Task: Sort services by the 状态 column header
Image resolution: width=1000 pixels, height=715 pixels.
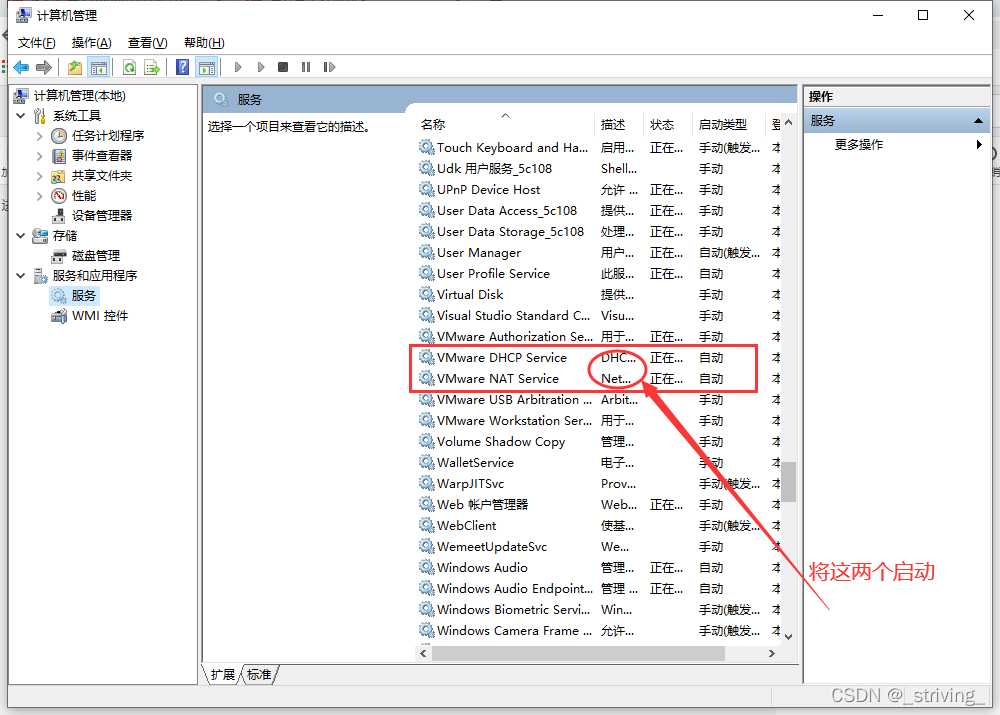Action: (x=662, y=124)
